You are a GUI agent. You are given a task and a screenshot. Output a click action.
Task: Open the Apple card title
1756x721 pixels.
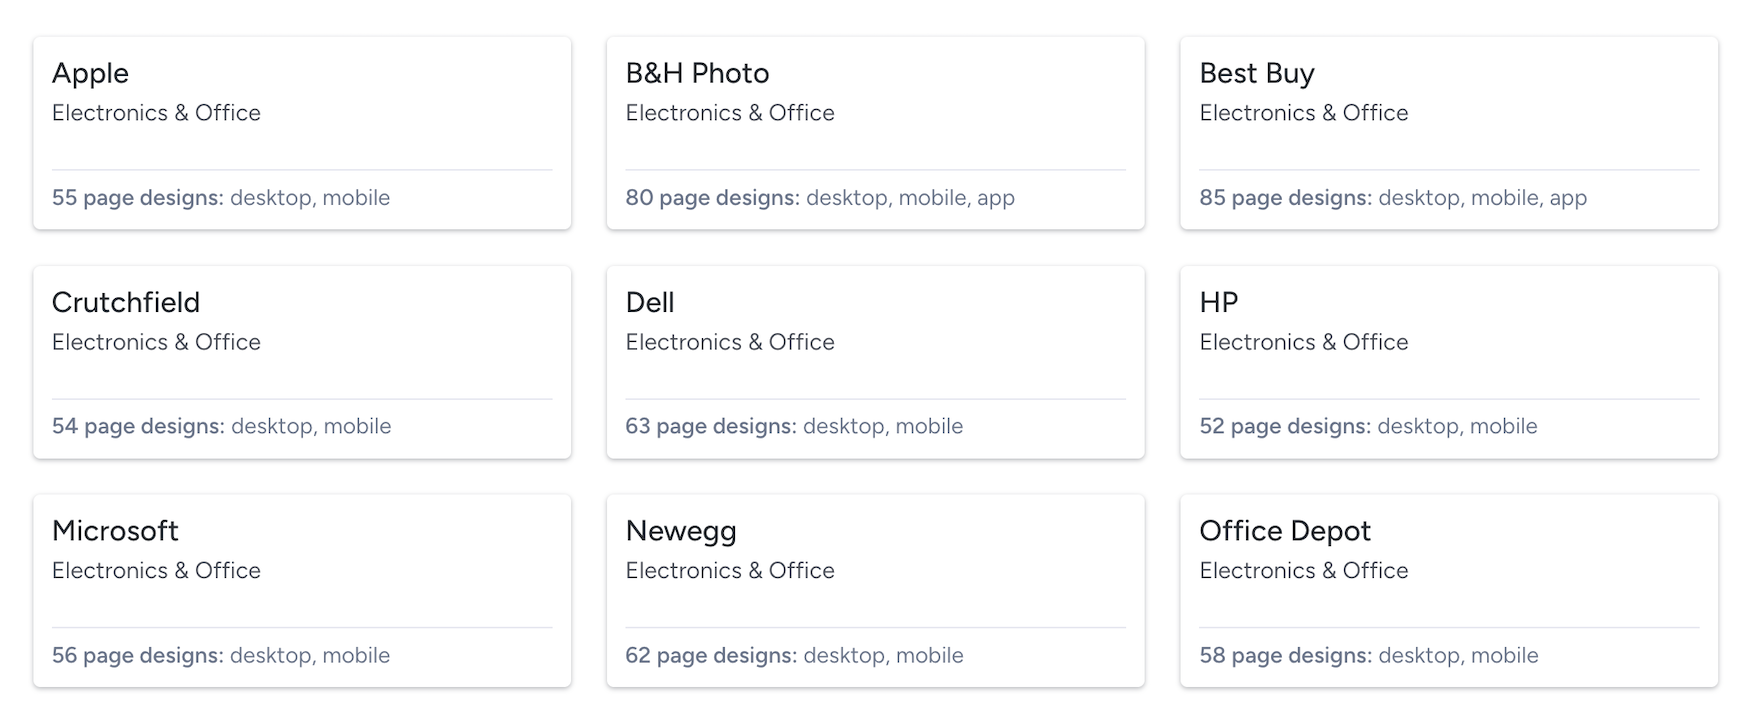(x=90, y=74)
